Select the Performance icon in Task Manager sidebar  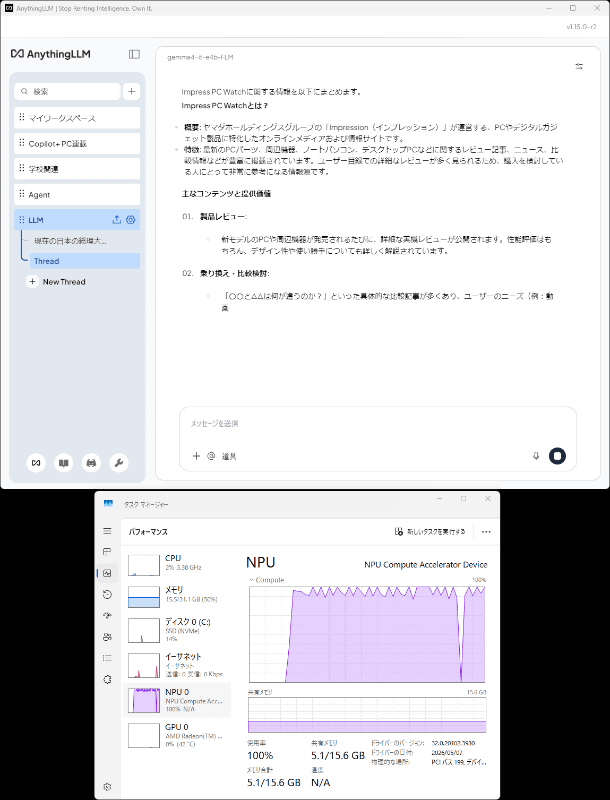point(107,573)
